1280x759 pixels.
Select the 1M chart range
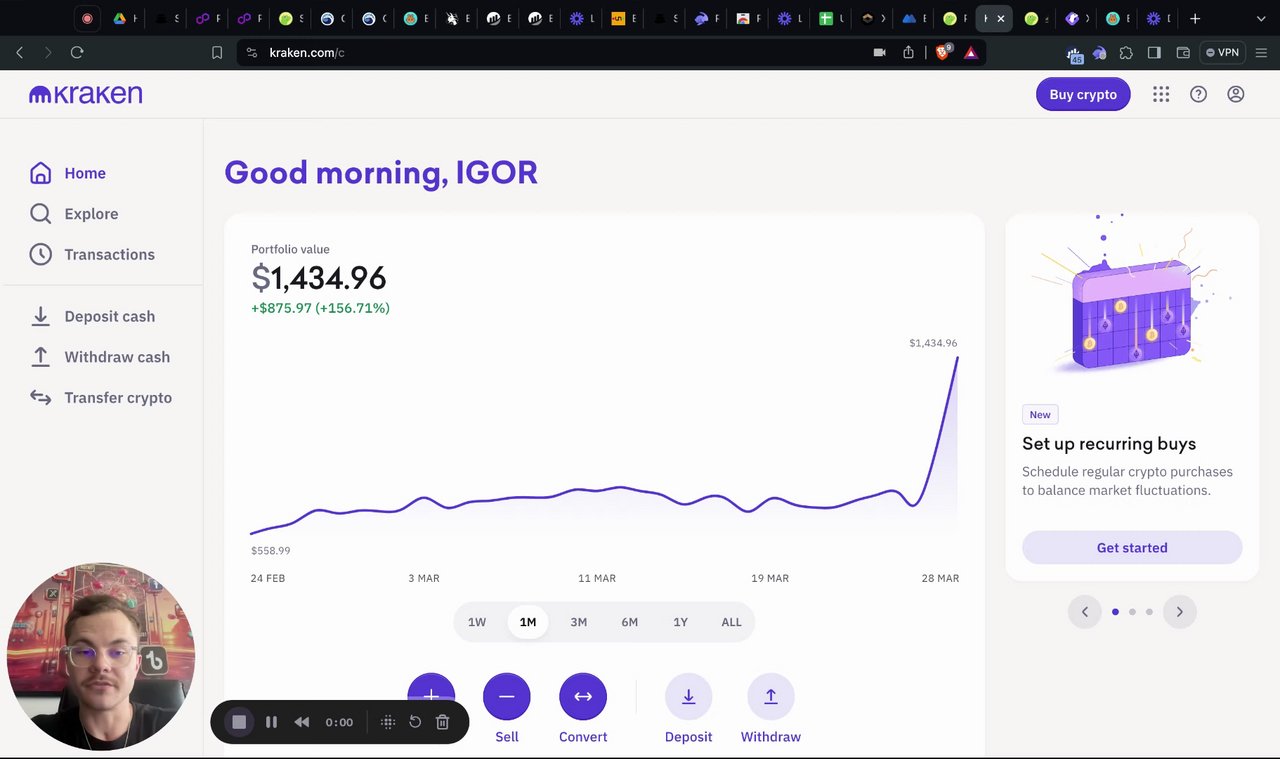click(x=528, y=622)
